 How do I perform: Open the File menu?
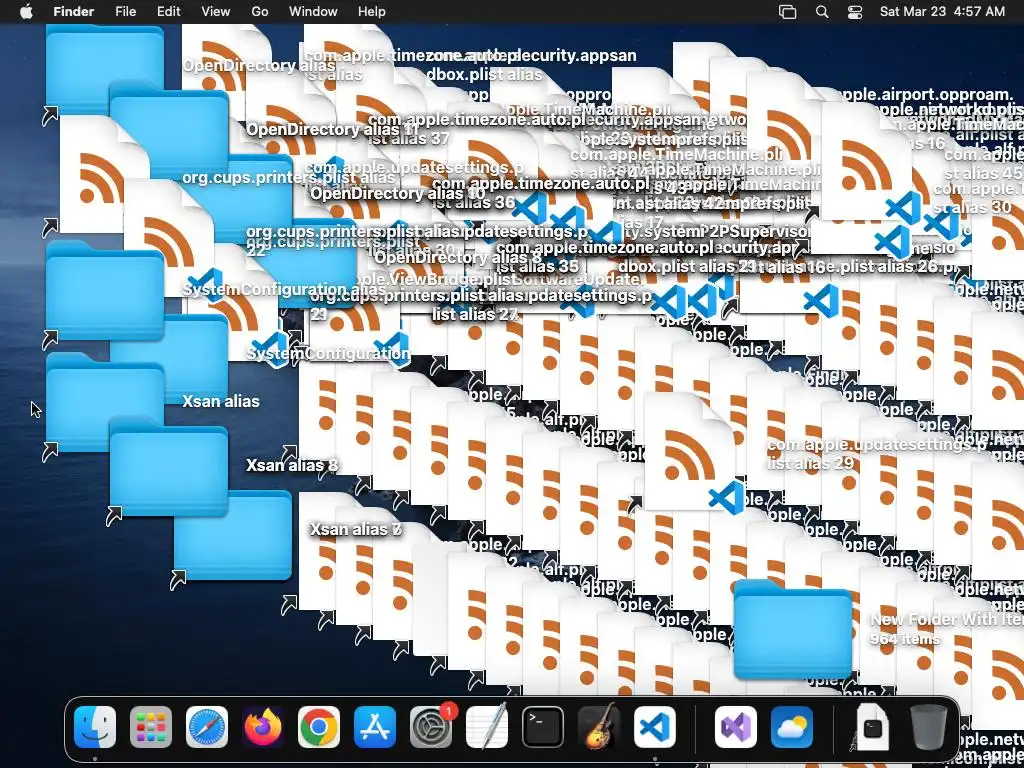click(x=125, y=12)
